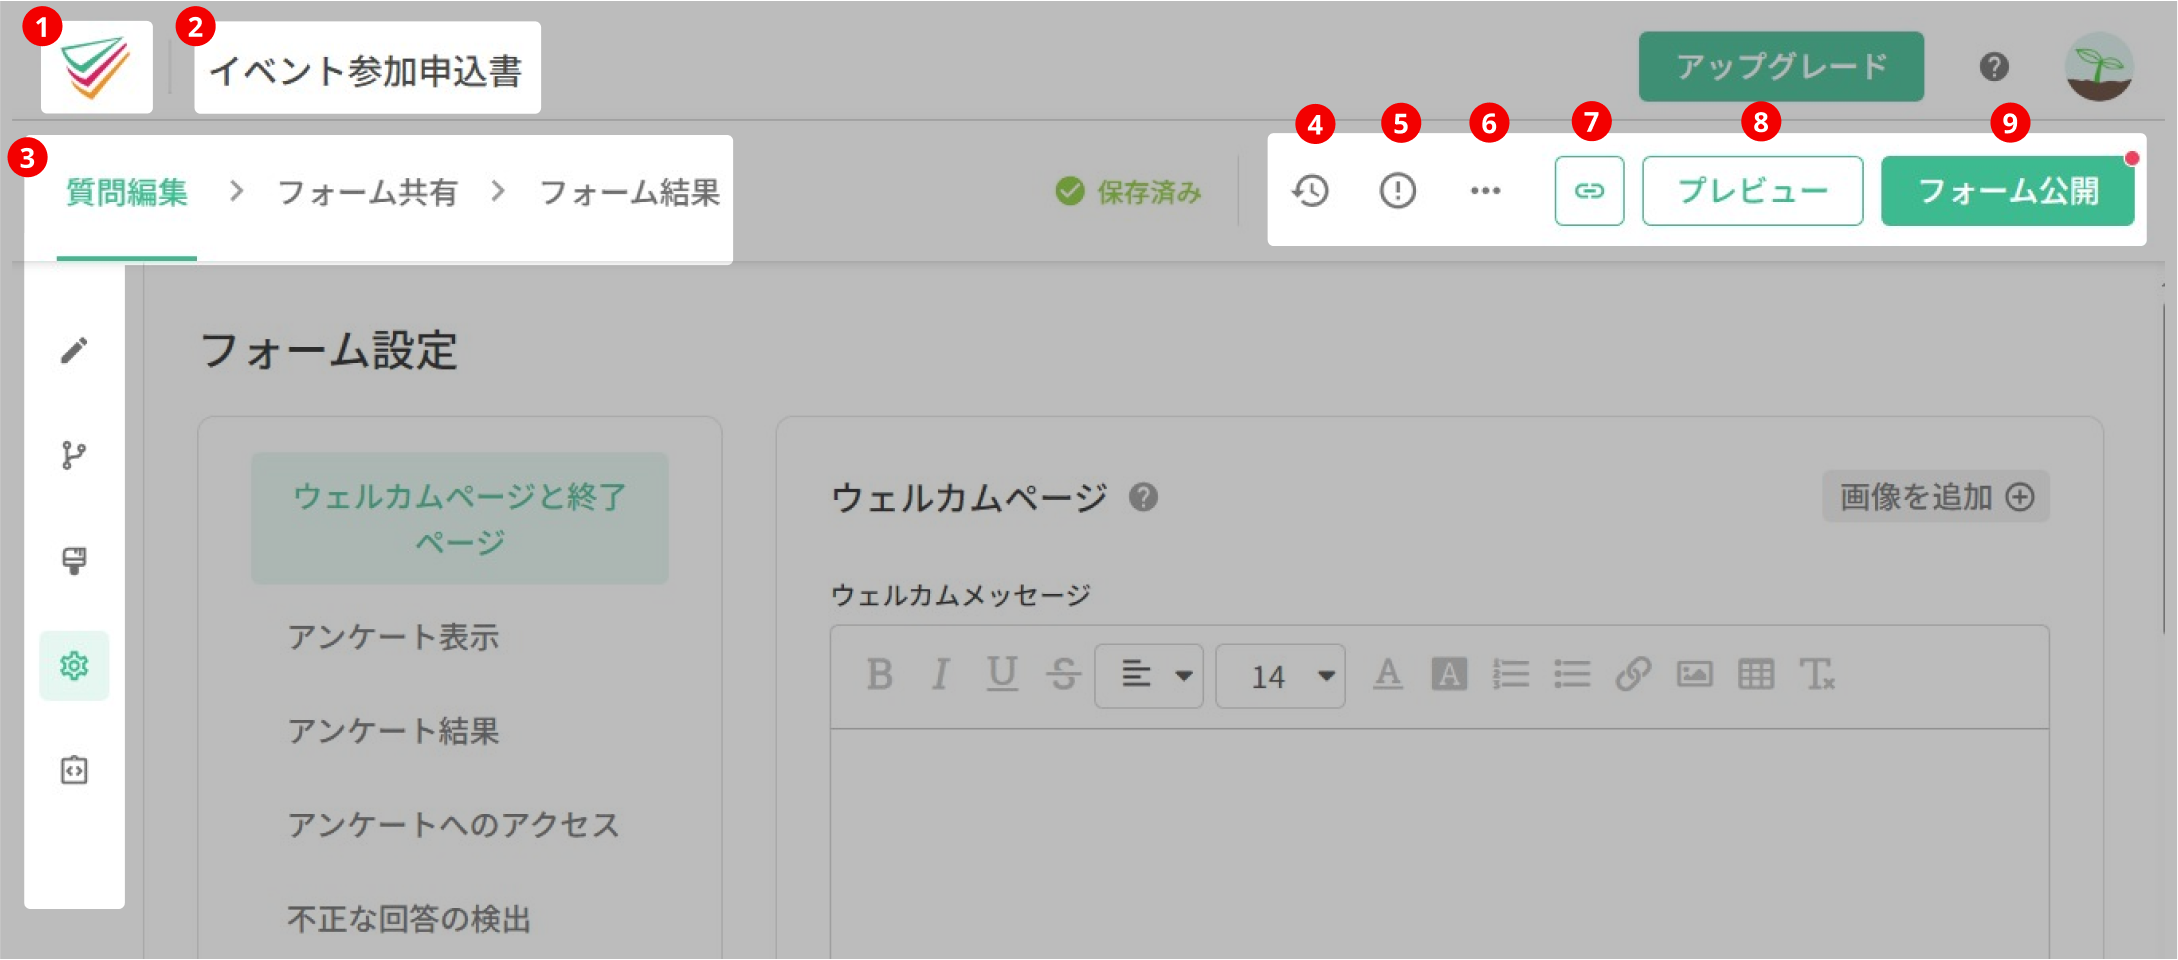The height and width of the screenshot is (960, 2178).
Task: Select 不正な回答の検出 settings item
Action: [x=409, y=919]
